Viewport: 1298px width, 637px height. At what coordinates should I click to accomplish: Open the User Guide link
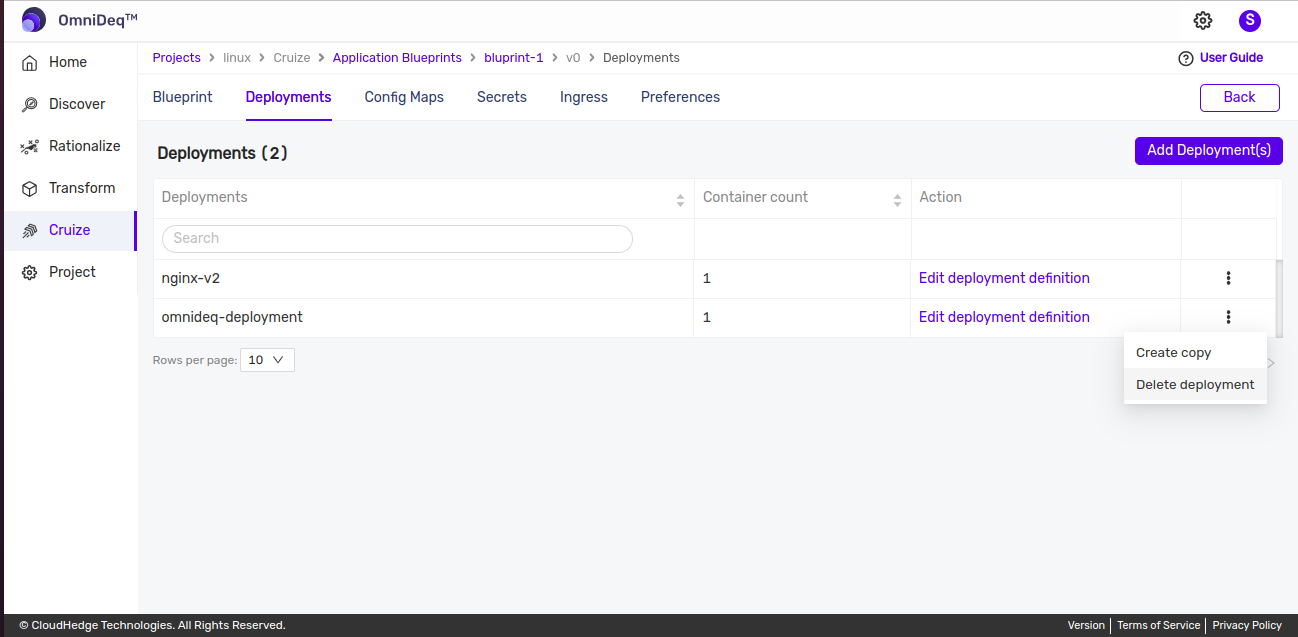point(1230,58)
